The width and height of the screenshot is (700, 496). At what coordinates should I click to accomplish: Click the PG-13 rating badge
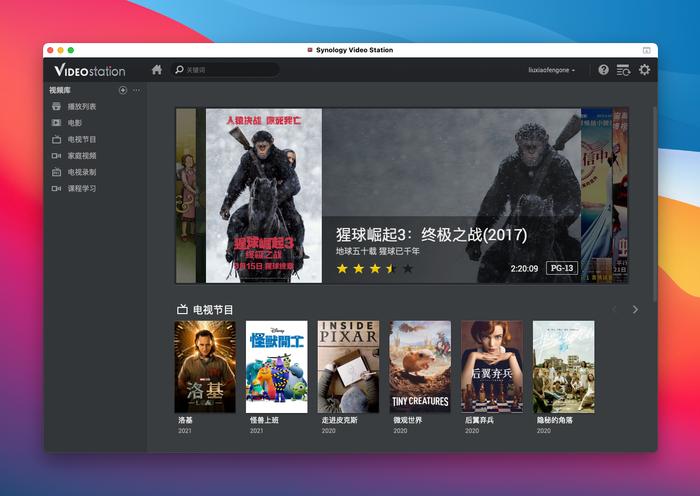[x=562, y=268]
